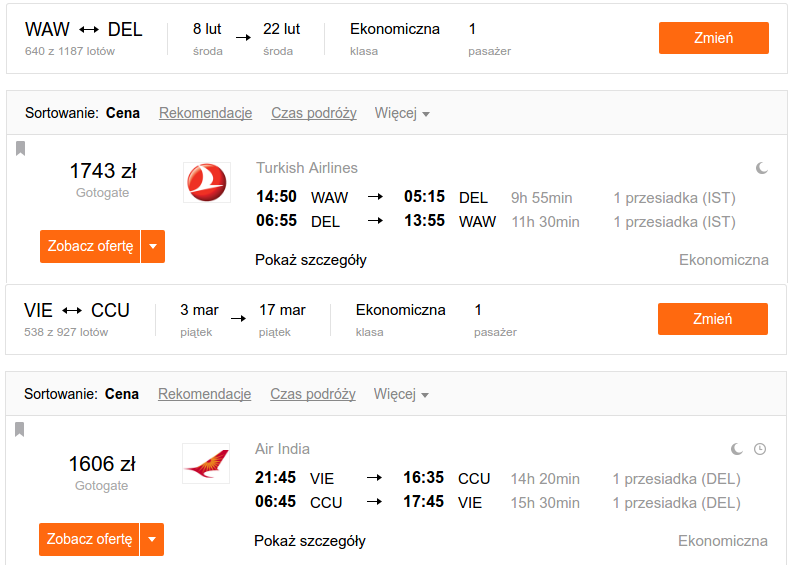Open dropdown arrow next to Zobacz ofertę for 1606 zł
Viewport: 791px width, 565px height.
[x=152, y=539]
